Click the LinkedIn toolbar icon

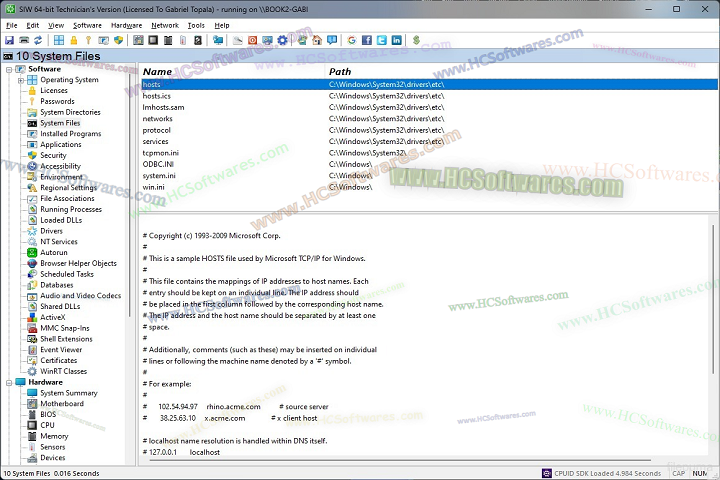click(x=396, y=40)
